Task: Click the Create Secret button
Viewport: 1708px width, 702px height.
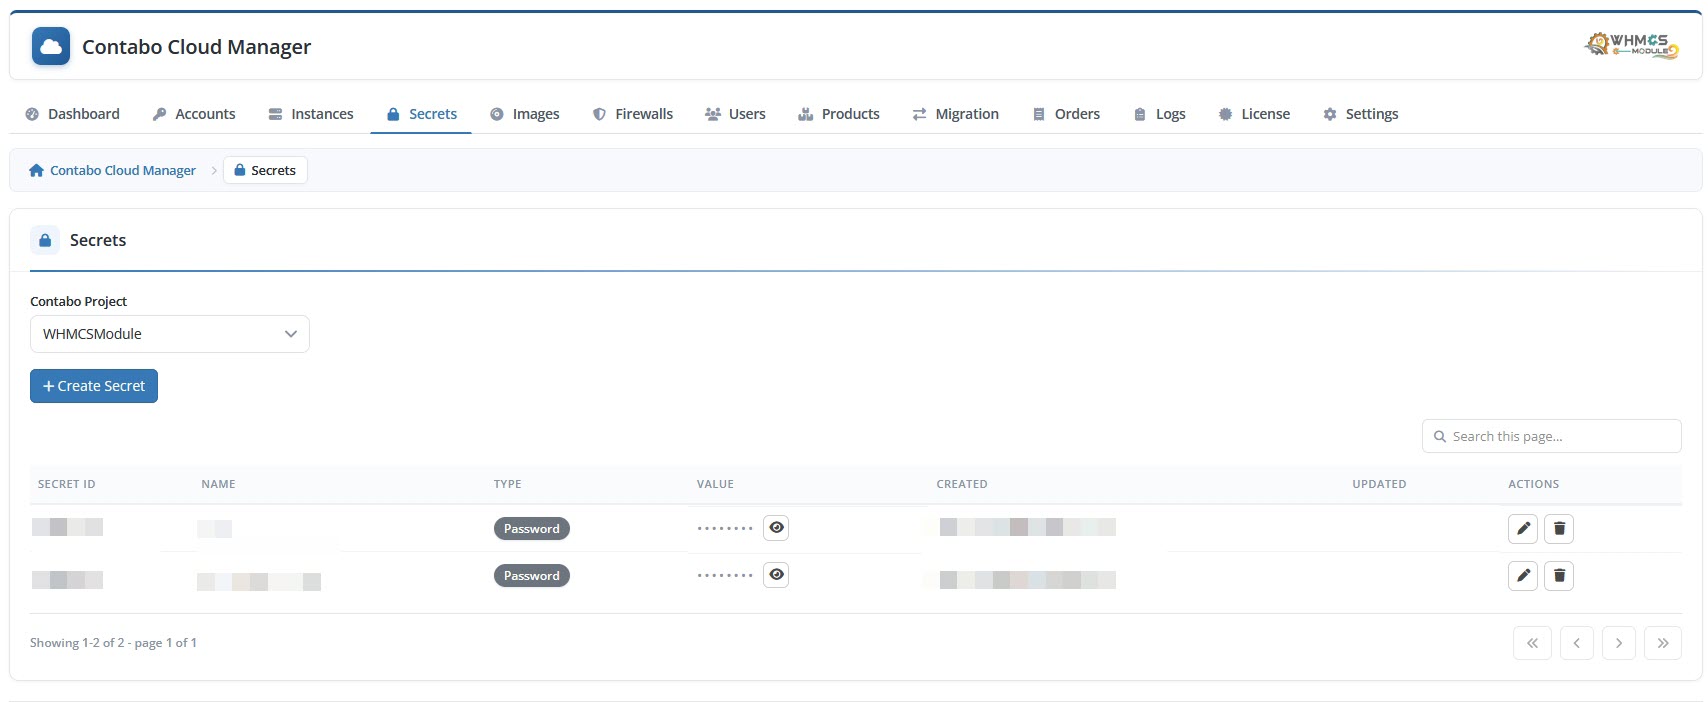Action: [94, 386]
